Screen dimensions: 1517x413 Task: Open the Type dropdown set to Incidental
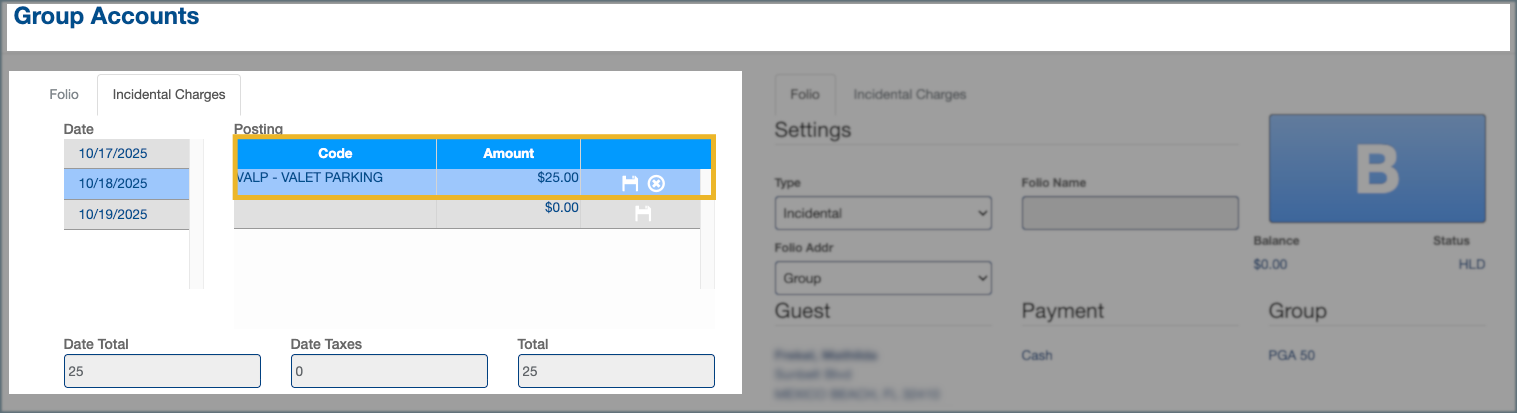(x=882, y=213)
